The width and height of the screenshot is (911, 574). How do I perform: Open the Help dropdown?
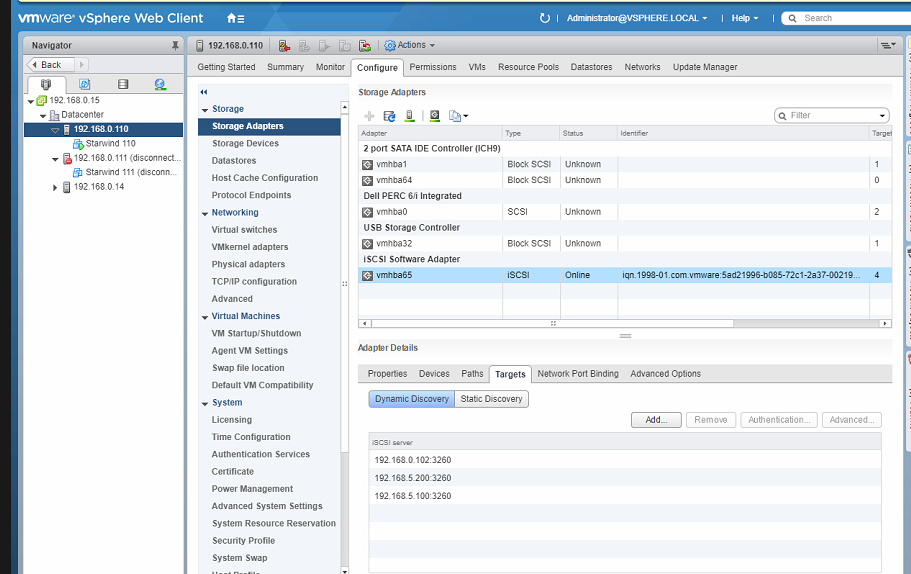745,18
